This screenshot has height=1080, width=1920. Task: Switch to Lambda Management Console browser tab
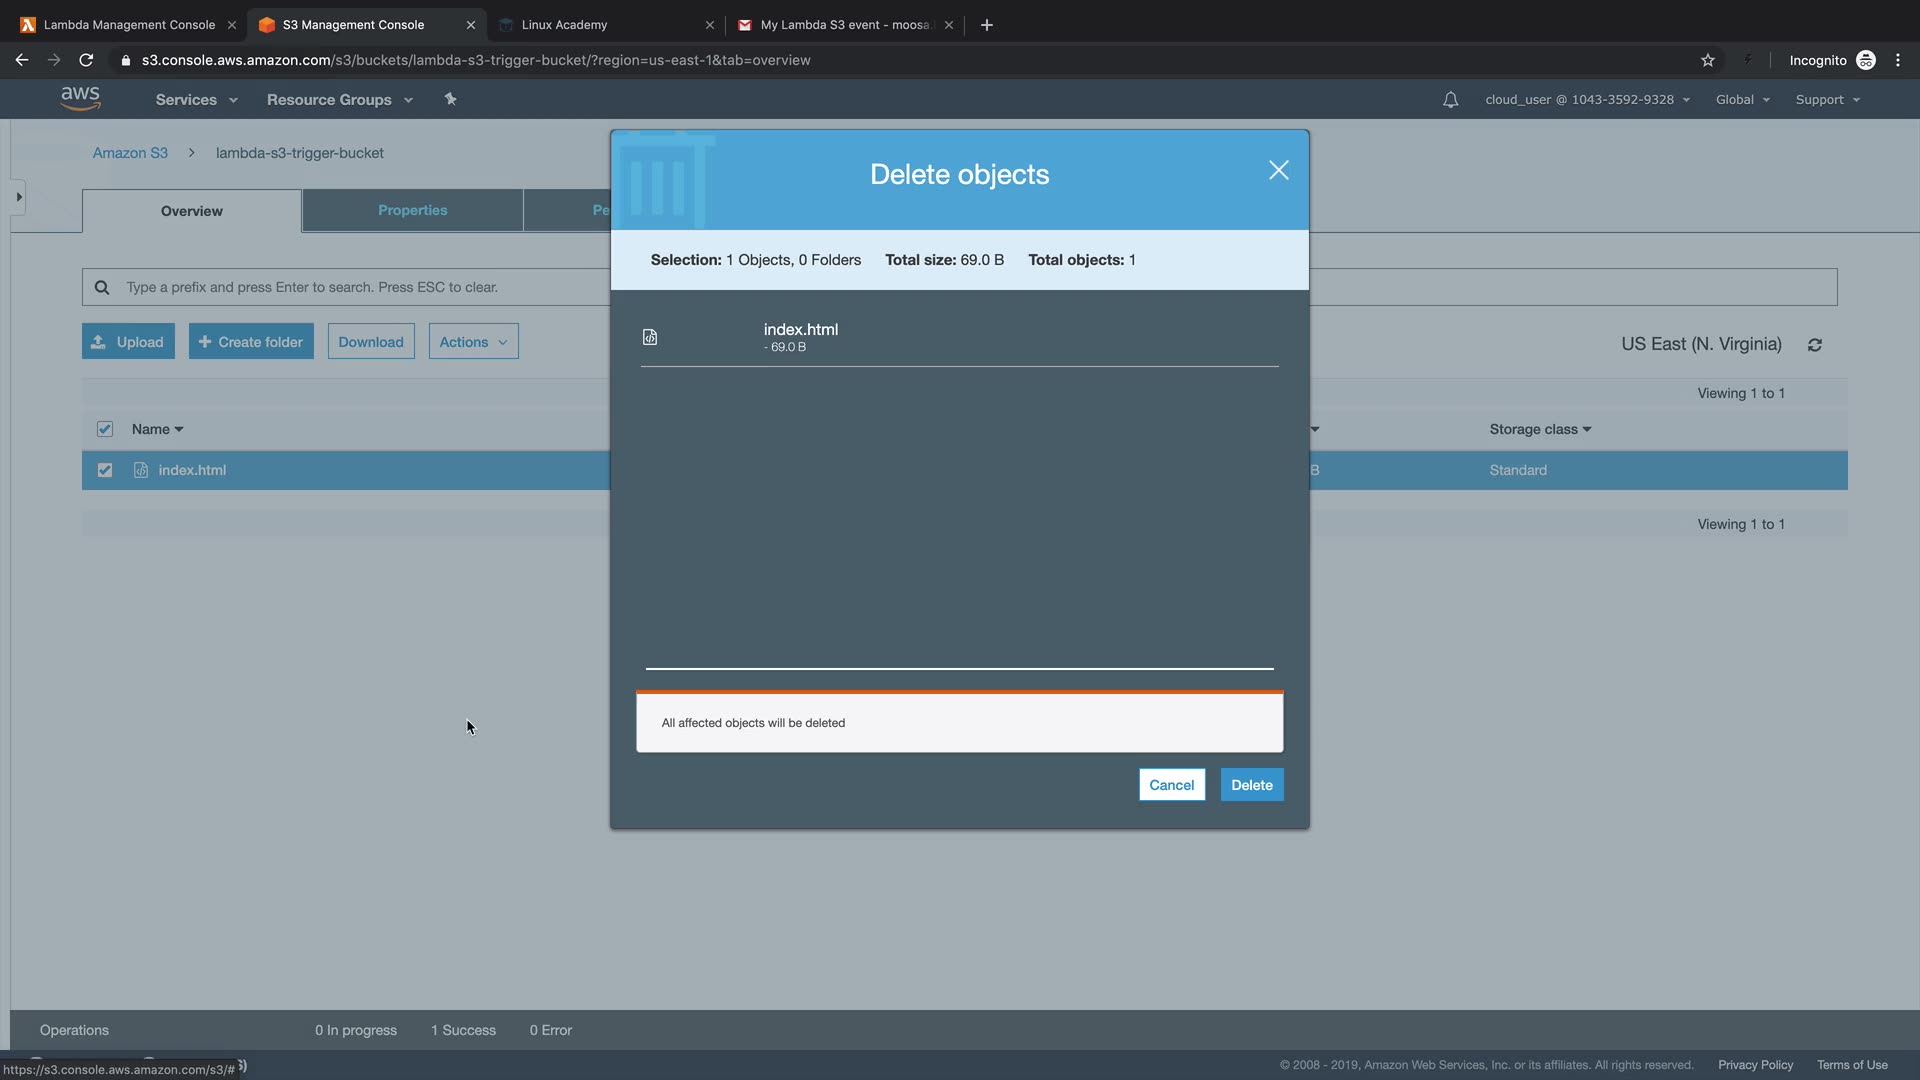[x=128, y=25]
